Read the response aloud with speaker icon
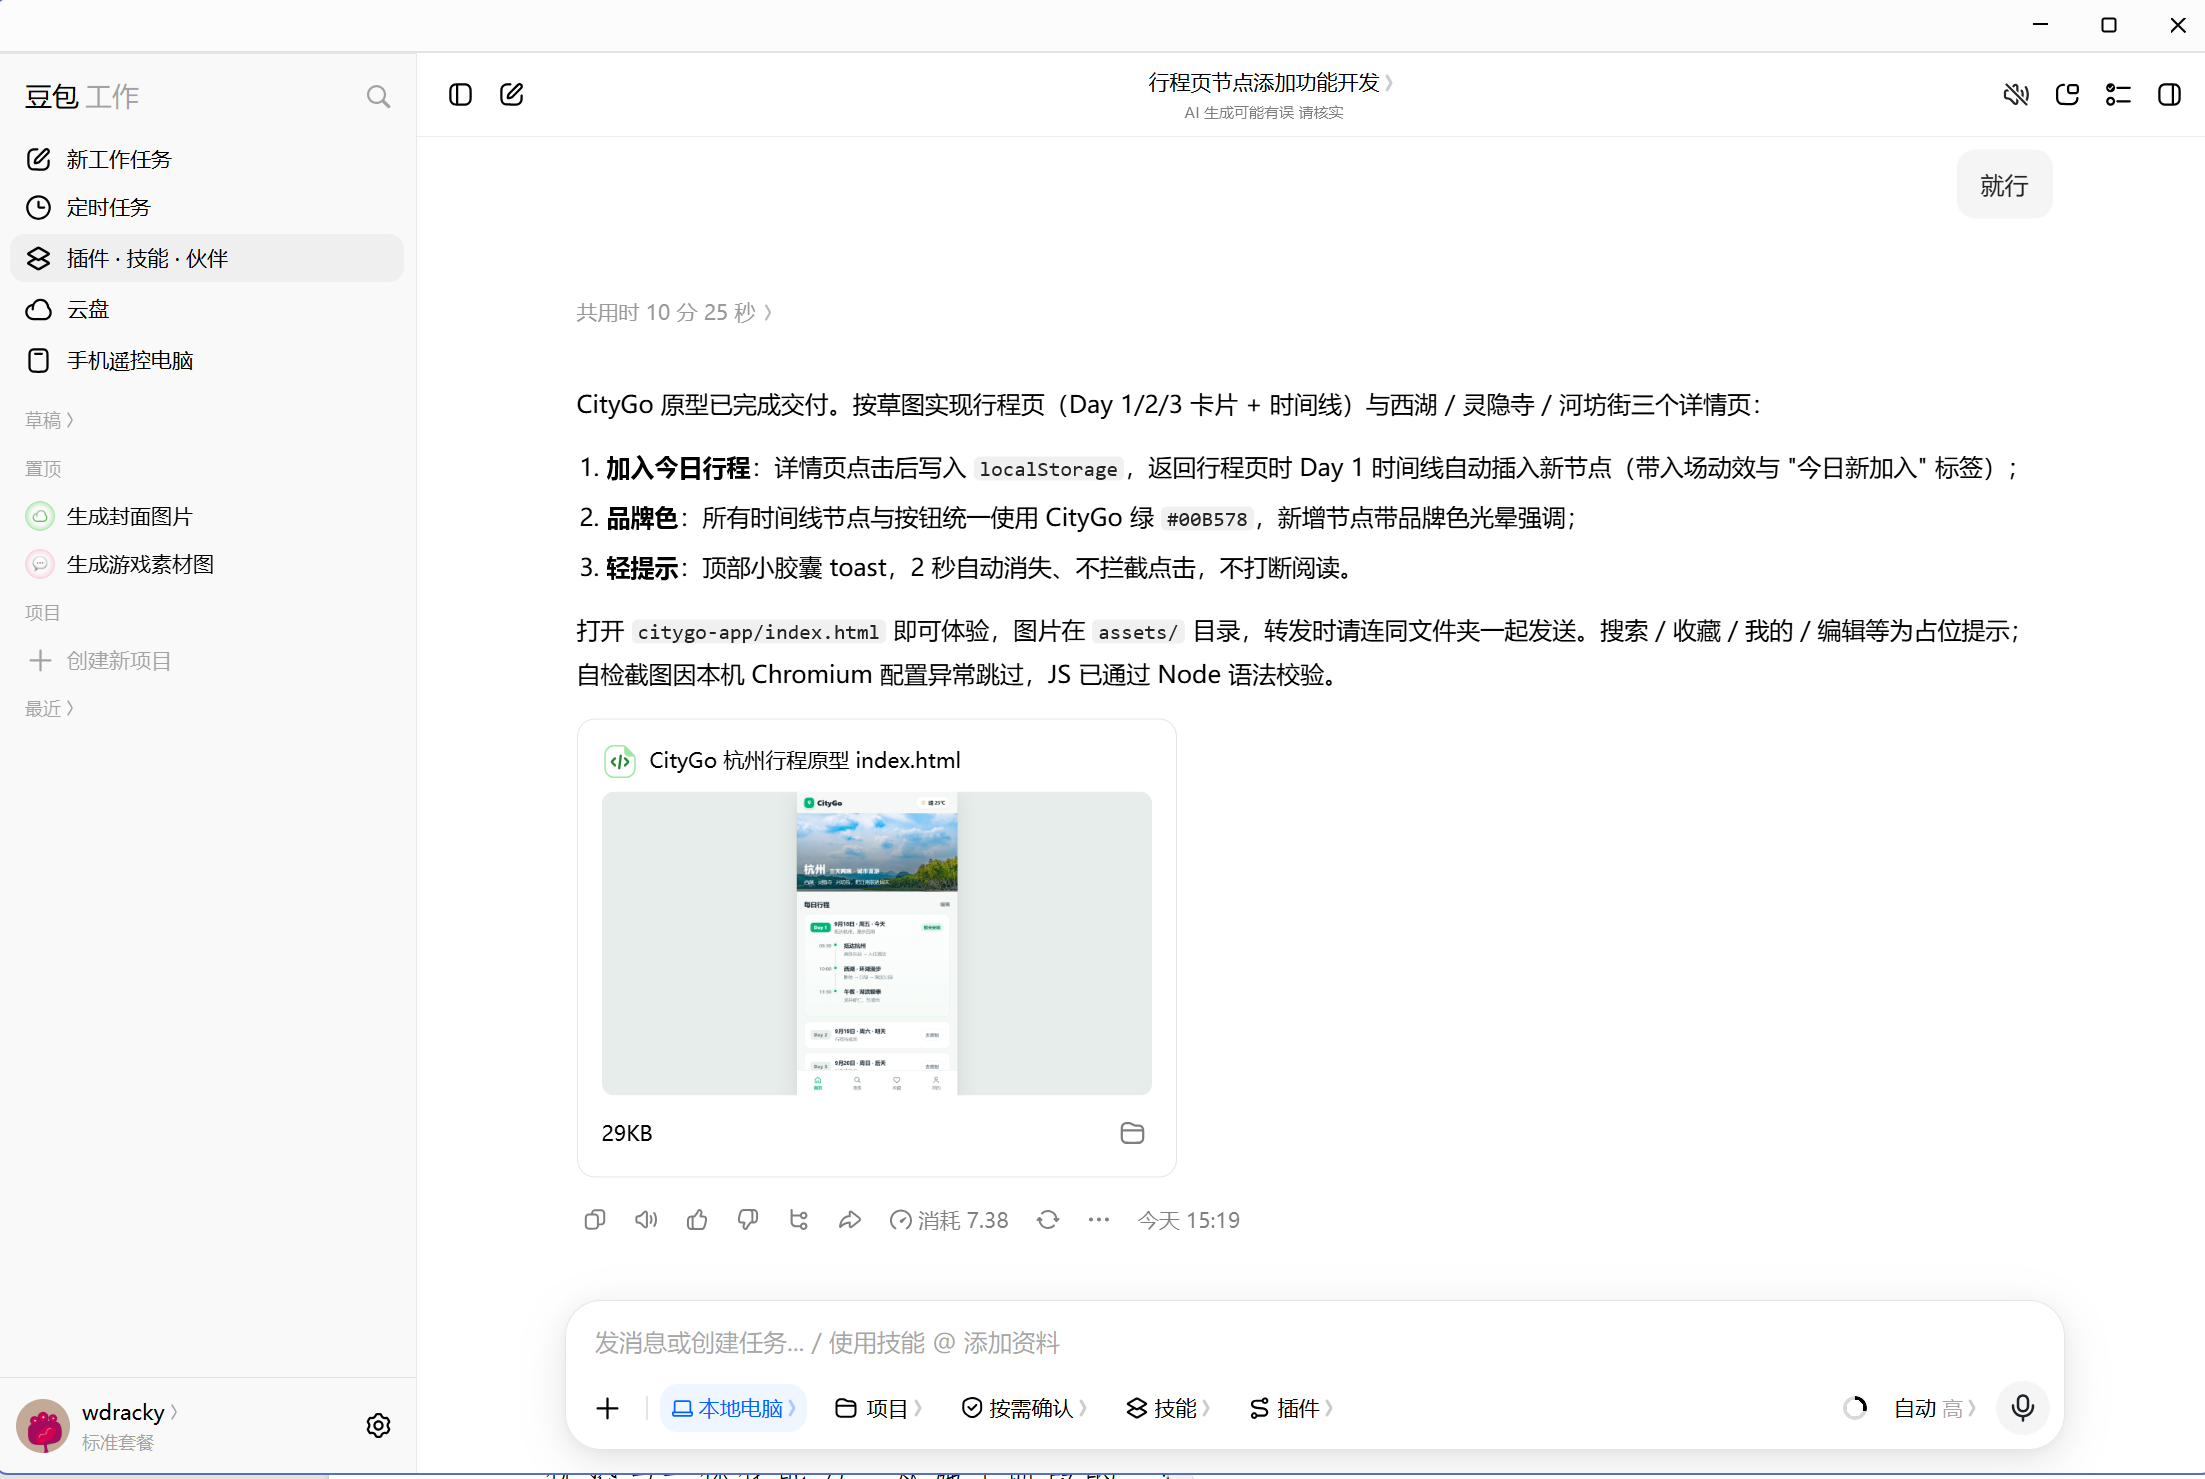 click(646, 1219)
